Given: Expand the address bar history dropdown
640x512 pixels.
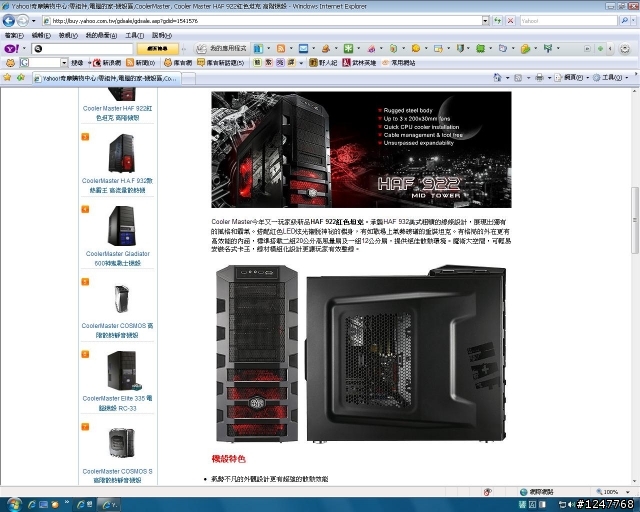Looking at the screenshot, I should click(x=485, y=20).
